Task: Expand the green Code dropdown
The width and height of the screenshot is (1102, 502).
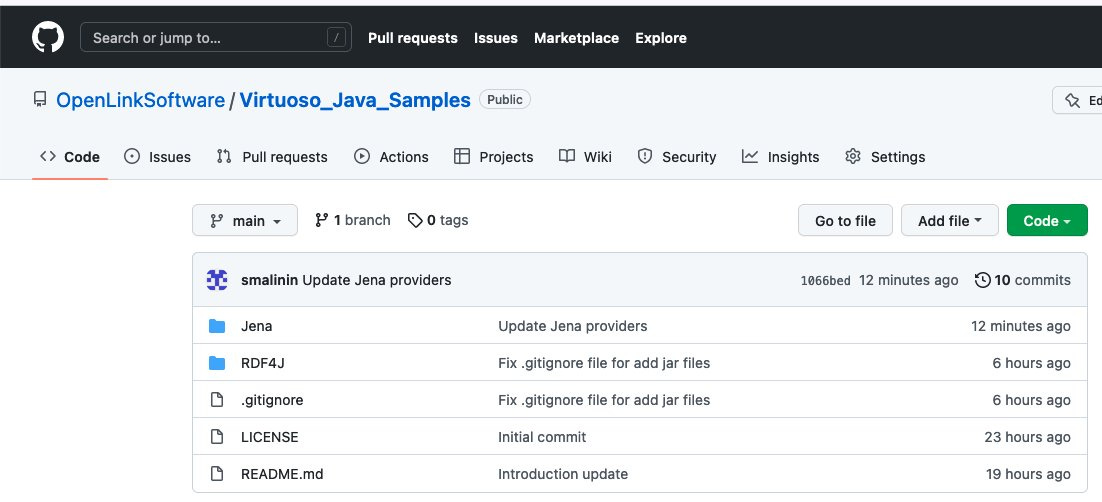Action: click(1046, 221)
